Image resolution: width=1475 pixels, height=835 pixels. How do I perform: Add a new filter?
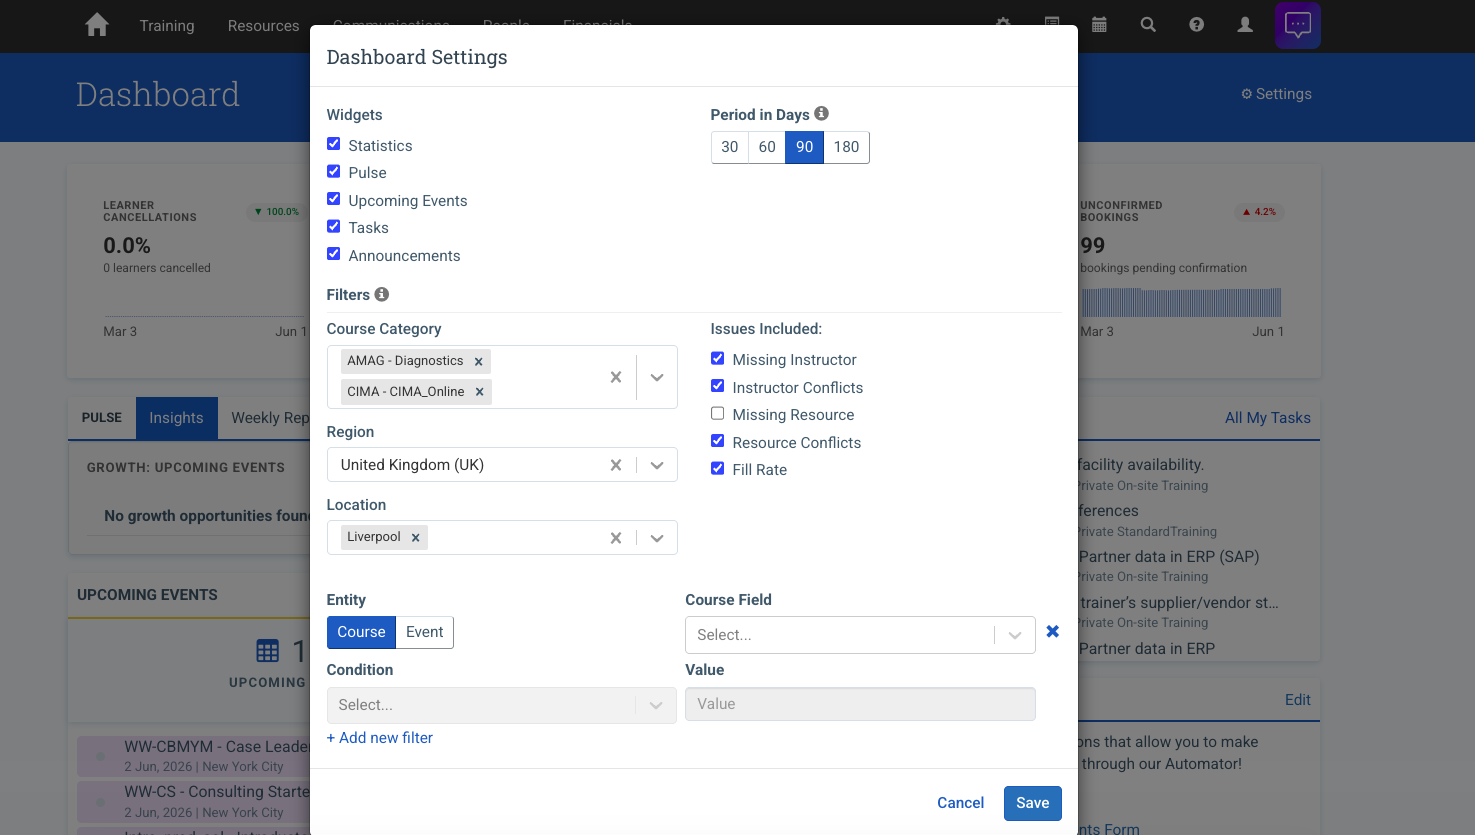[380, 738]
